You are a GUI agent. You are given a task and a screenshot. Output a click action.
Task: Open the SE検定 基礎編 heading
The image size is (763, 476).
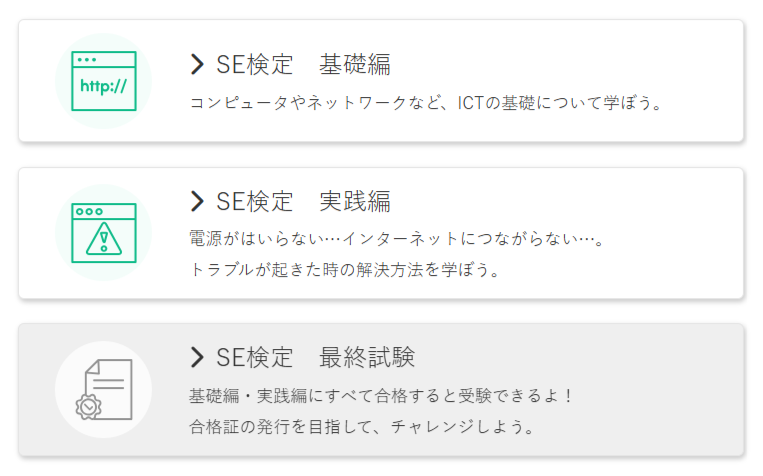303,64
